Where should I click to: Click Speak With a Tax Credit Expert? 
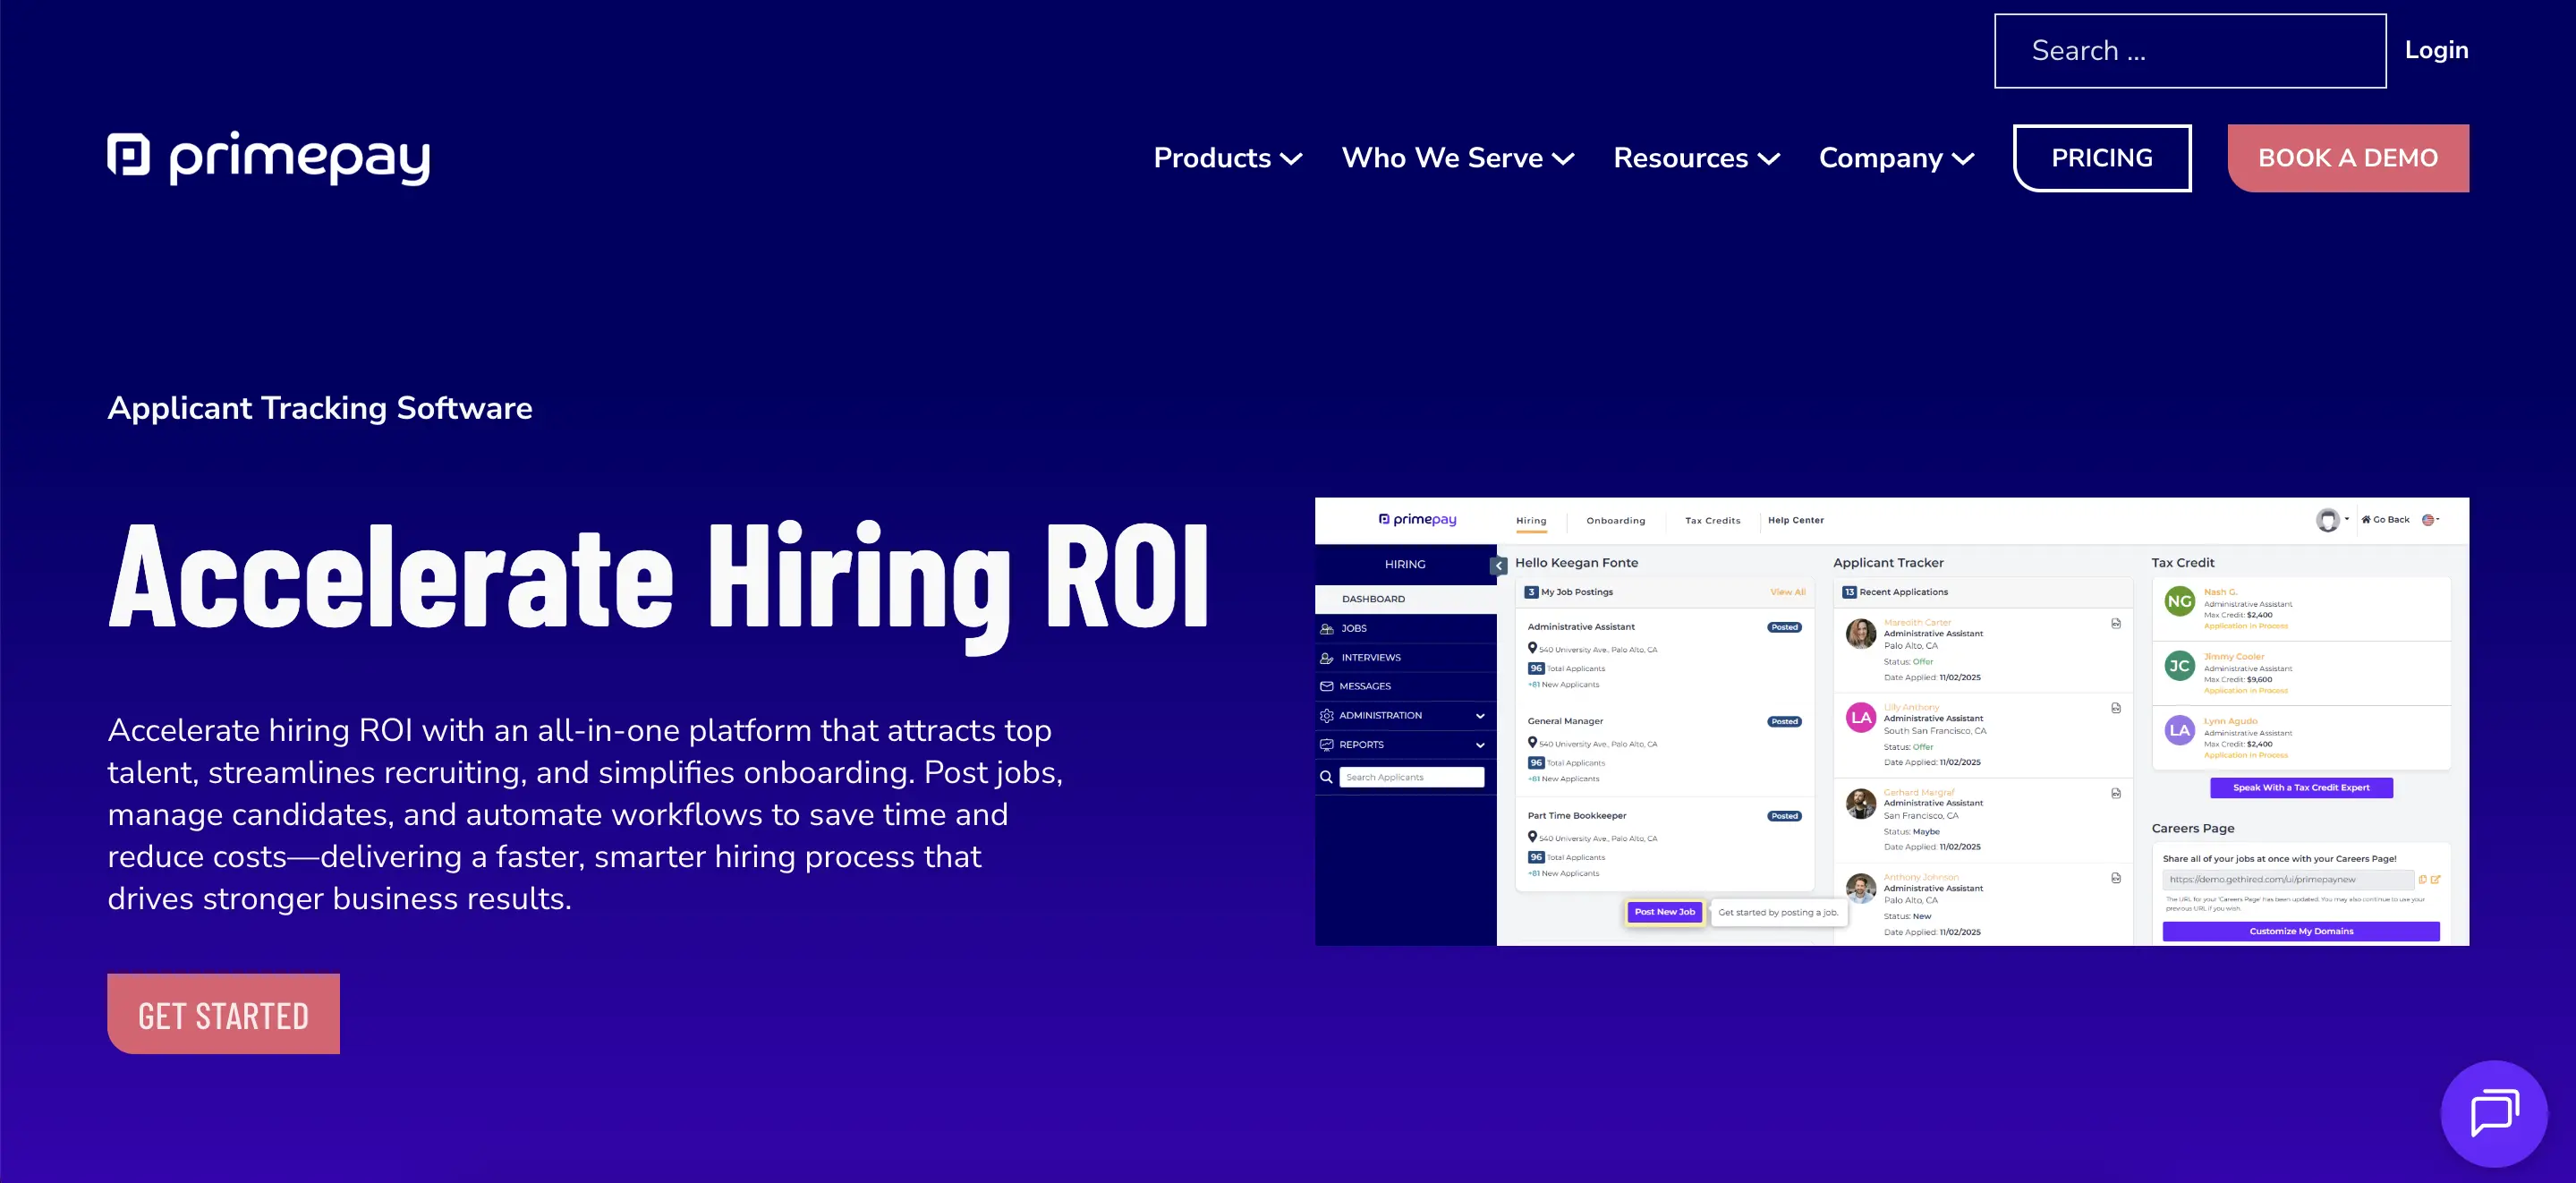coord(2301,788)
